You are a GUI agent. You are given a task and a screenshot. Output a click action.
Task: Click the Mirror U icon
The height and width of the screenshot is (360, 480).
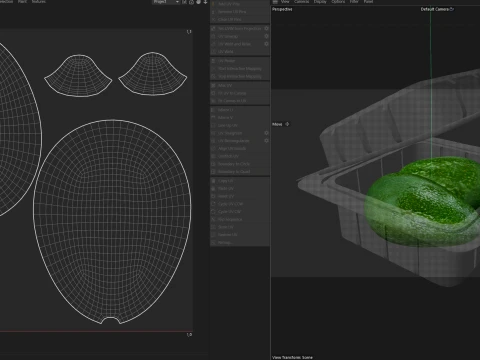click(x=214, y=110)
